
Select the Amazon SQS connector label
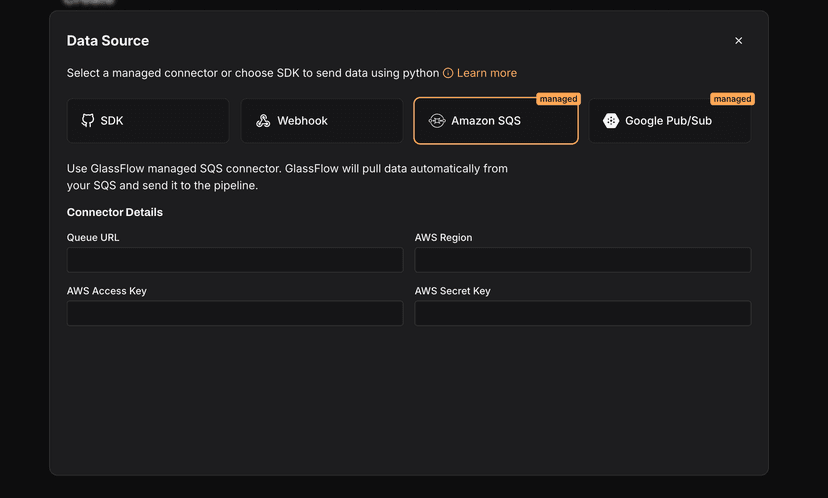486,121
